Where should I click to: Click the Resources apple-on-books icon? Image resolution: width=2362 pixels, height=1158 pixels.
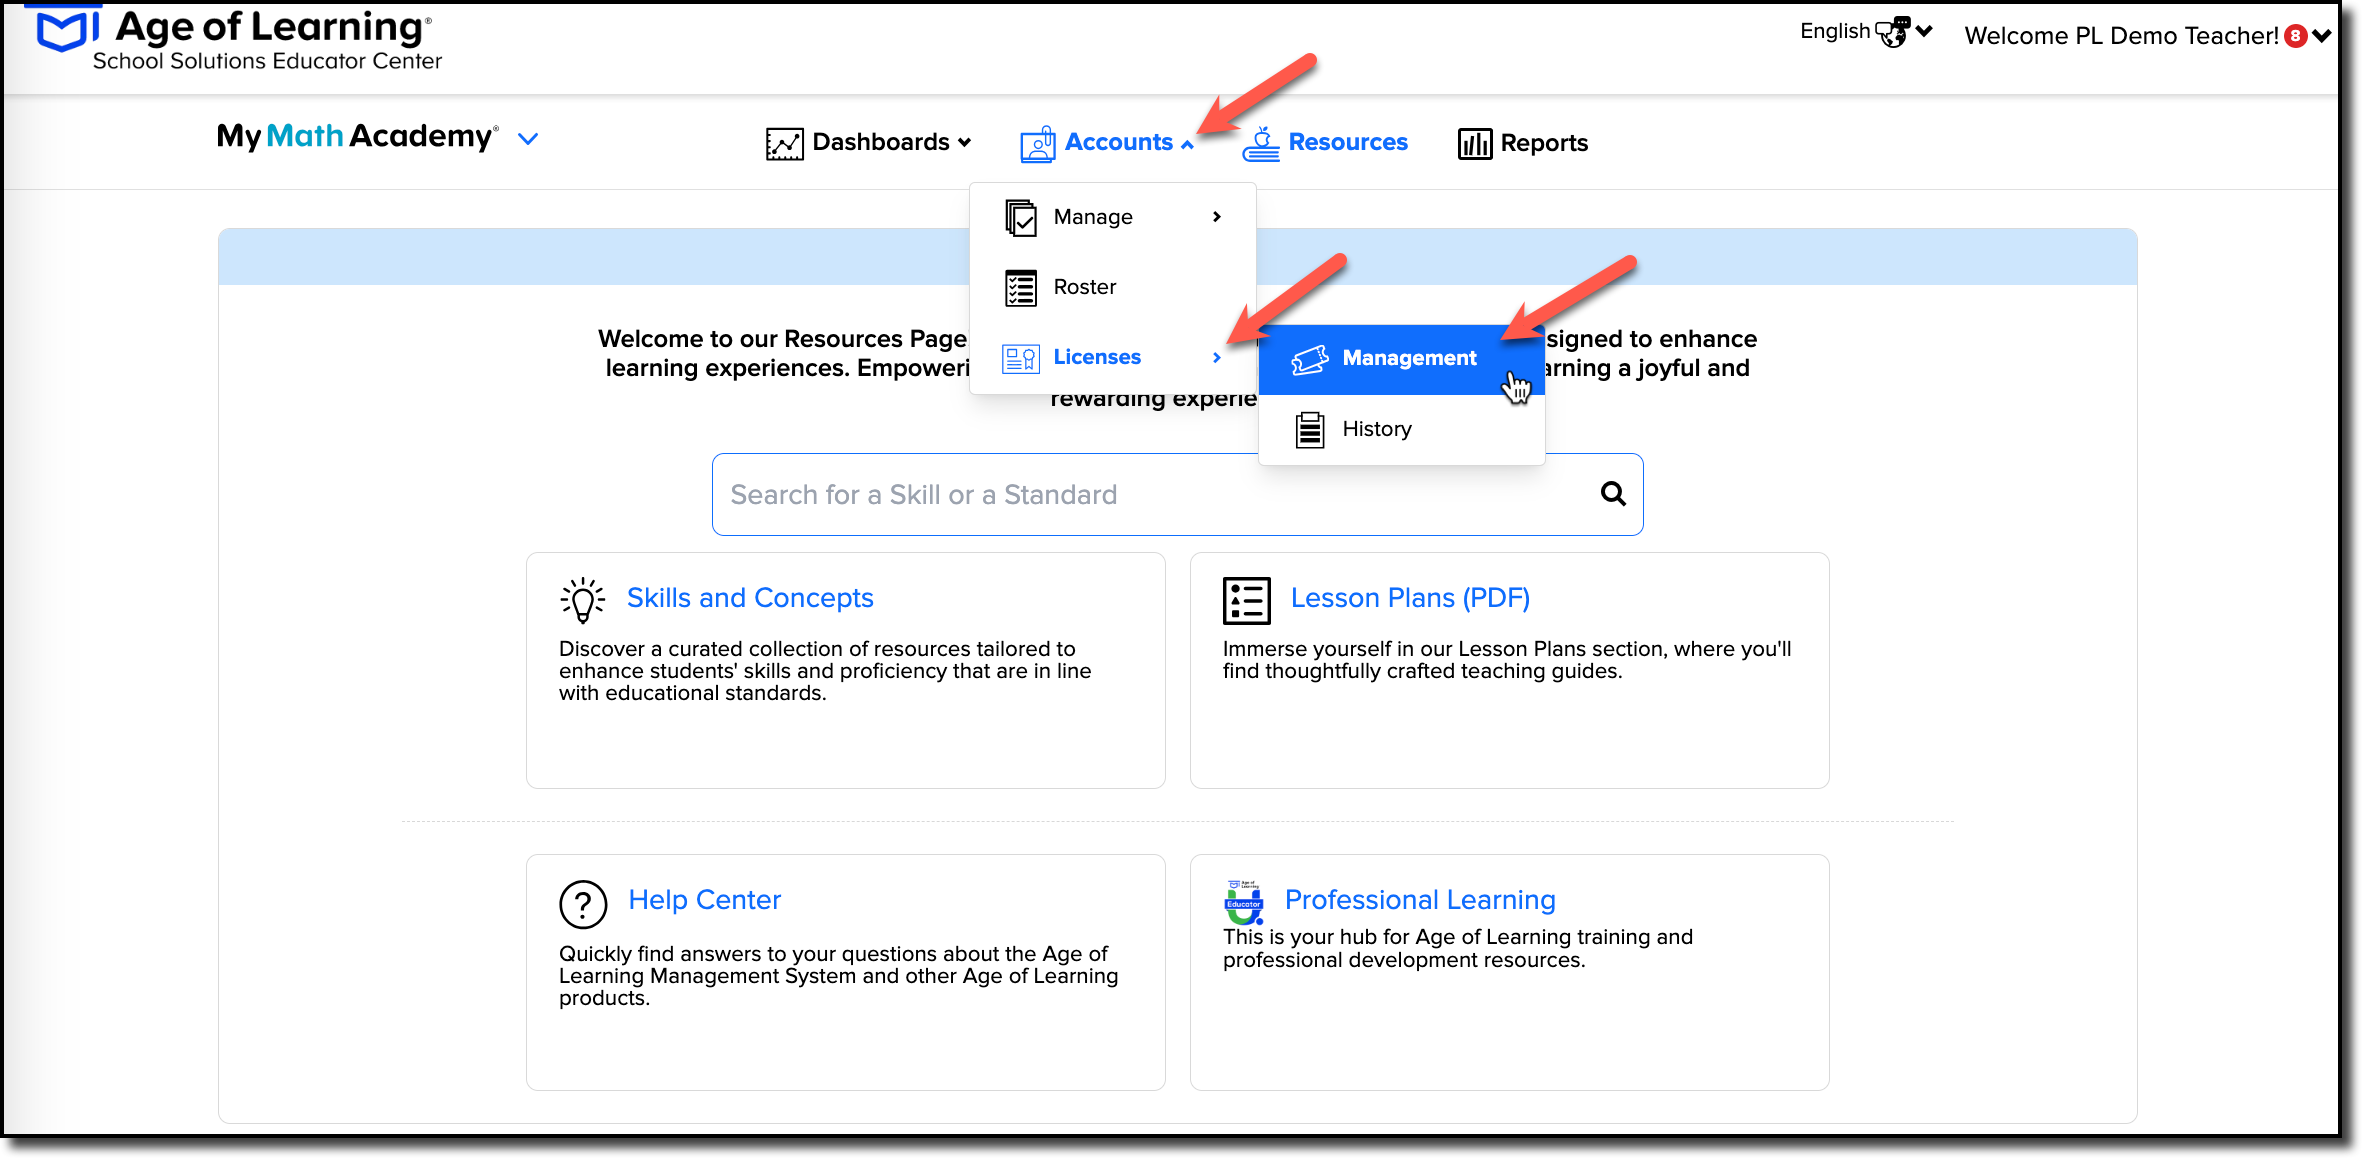pos(1261,144)
